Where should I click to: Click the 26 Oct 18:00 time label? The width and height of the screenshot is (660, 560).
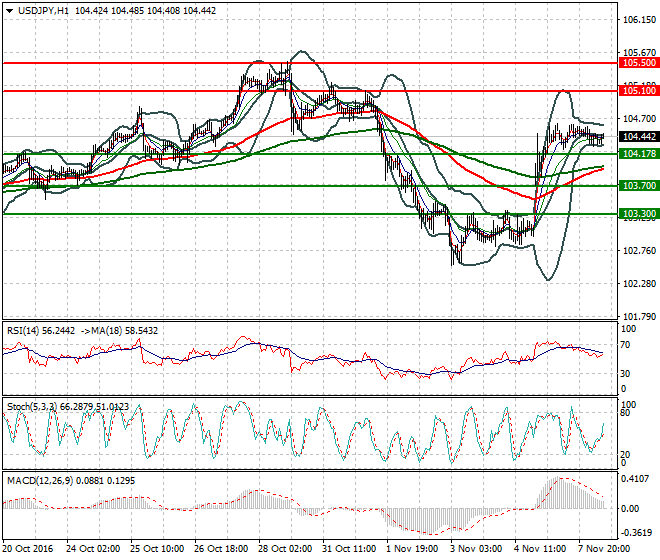pyautogui.click(x=221, y=549)
